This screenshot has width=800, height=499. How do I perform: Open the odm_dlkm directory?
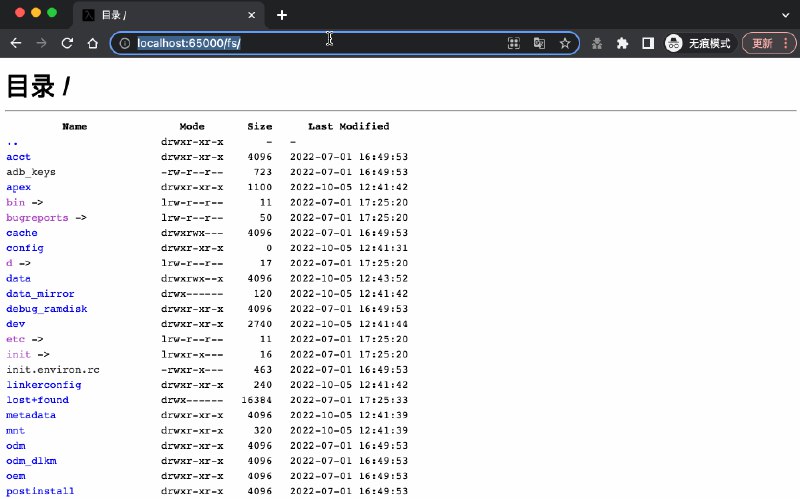pyautogui.click(x=31, y=461)
